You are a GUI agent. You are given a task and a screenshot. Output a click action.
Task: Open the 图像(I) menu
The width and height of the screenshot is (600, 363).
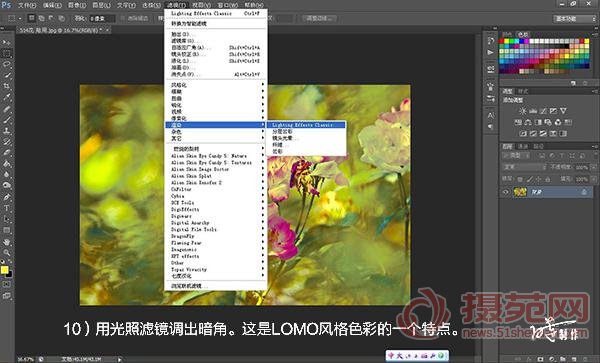(77, 5)
